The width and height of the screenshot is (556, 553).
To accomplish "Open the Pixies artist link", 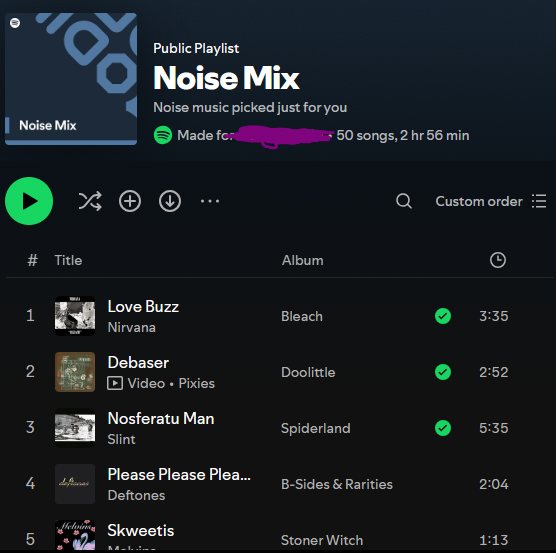I will [196, 383].
